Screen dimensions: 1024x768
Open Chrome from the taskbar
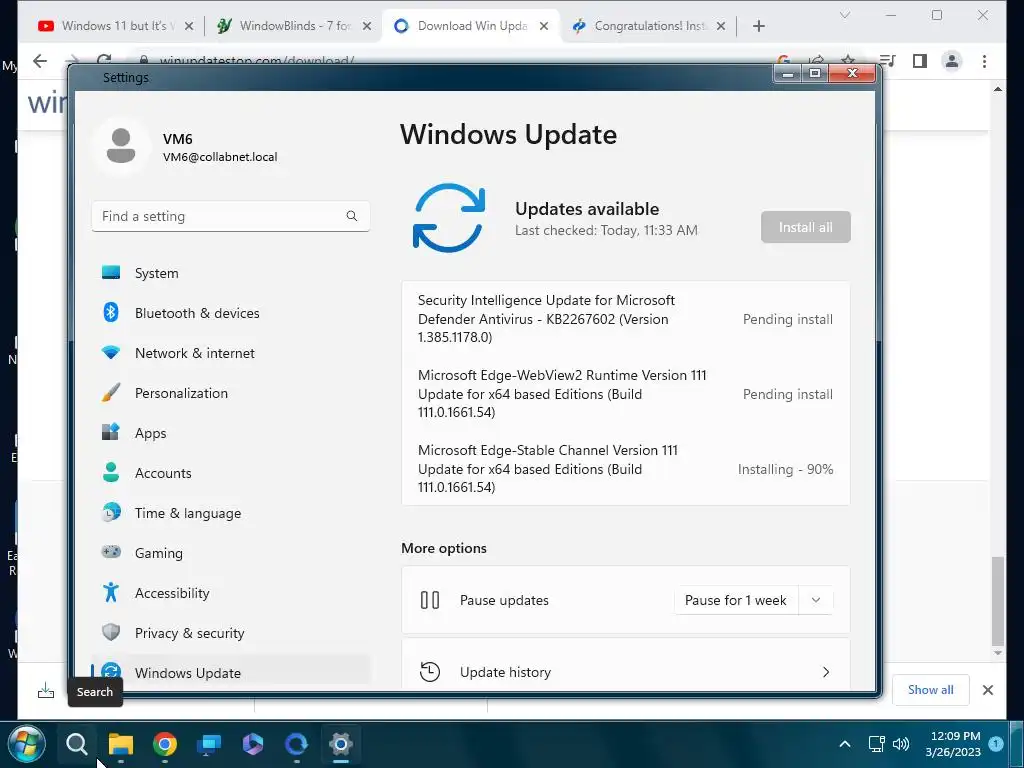tap(165, 744)
